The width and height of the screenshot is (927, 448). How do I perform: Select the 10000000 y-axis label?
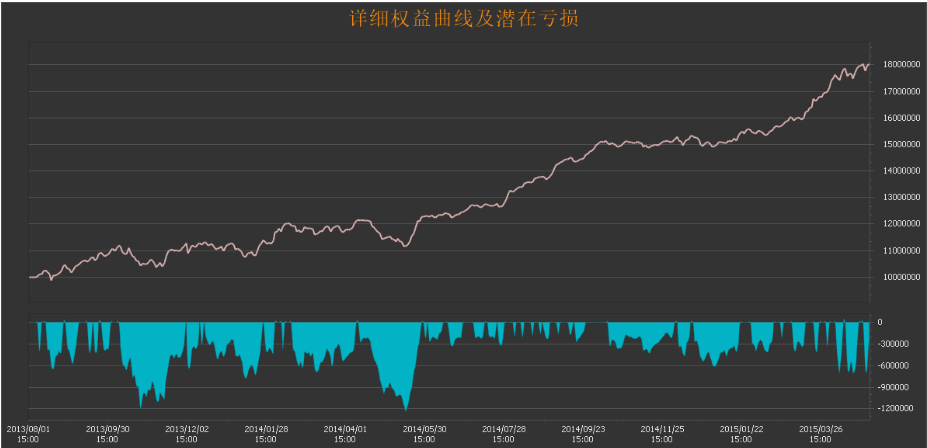point(894,277)
